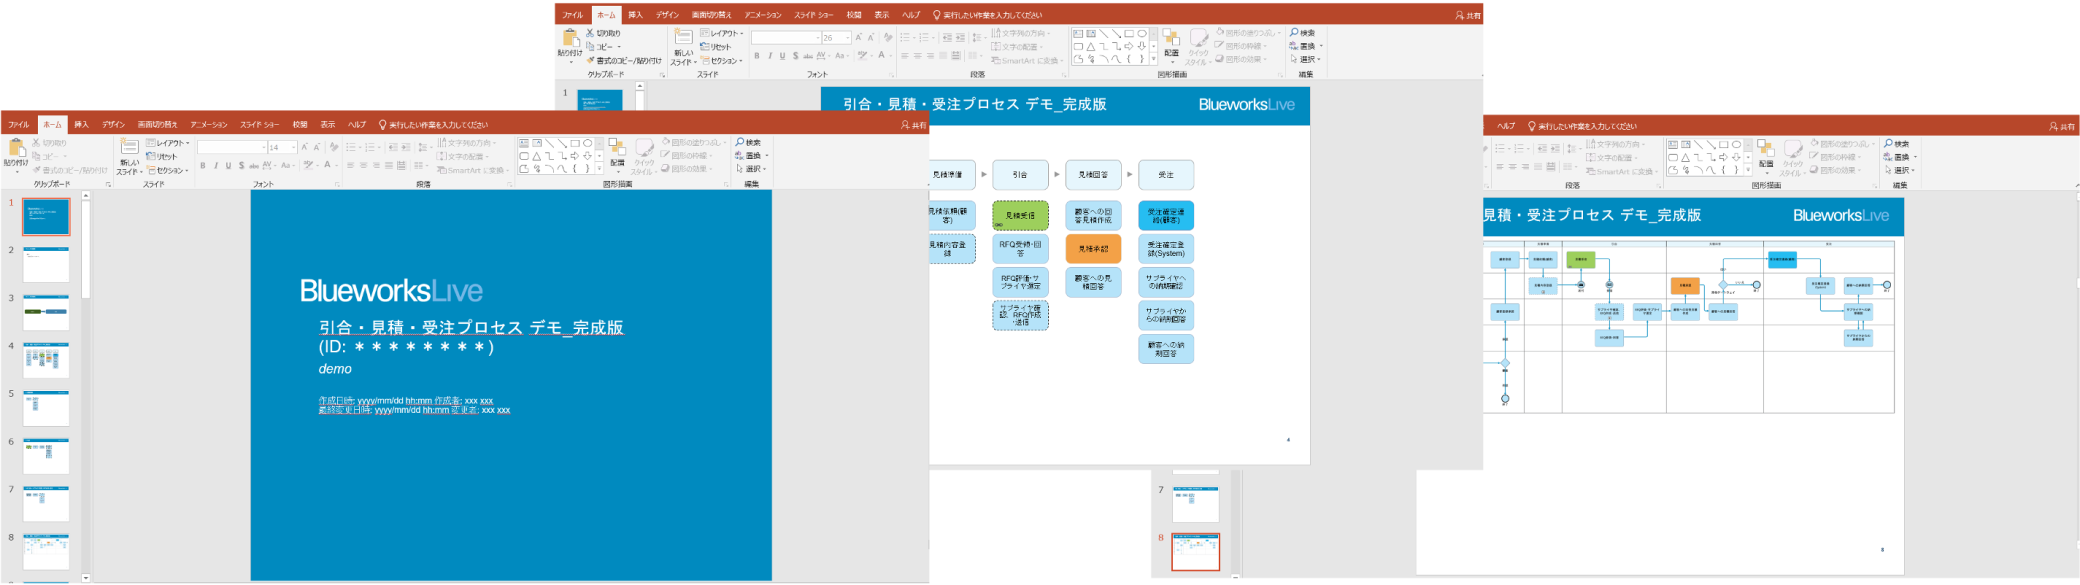Toggle center alignment in the right window ribbon
This screenshot has height=585, width=2080.
click(x=1512, y=167)
